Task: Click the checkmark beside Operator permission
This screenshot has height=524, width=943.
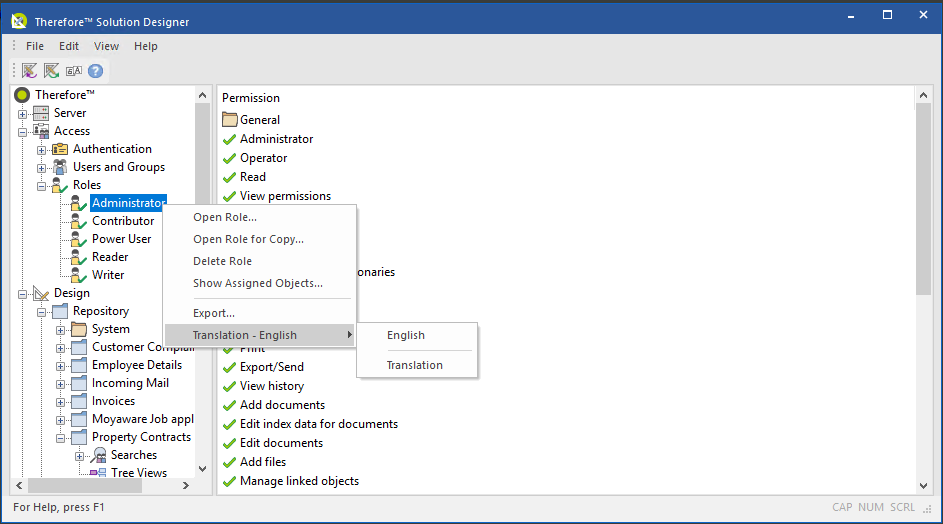Action: (x=229, y=159)
